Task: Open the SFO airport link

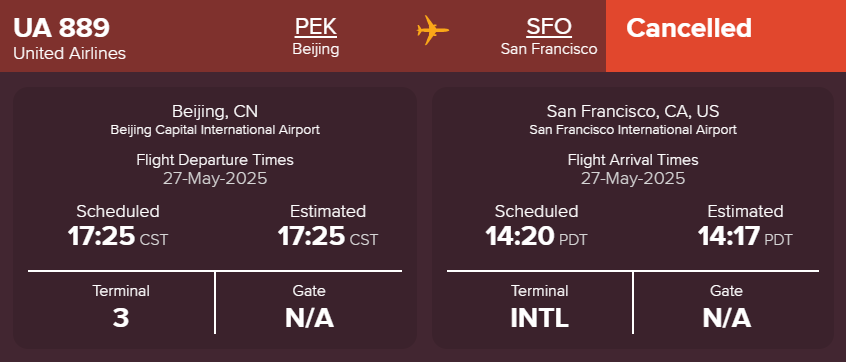Action: pos(549,27)
